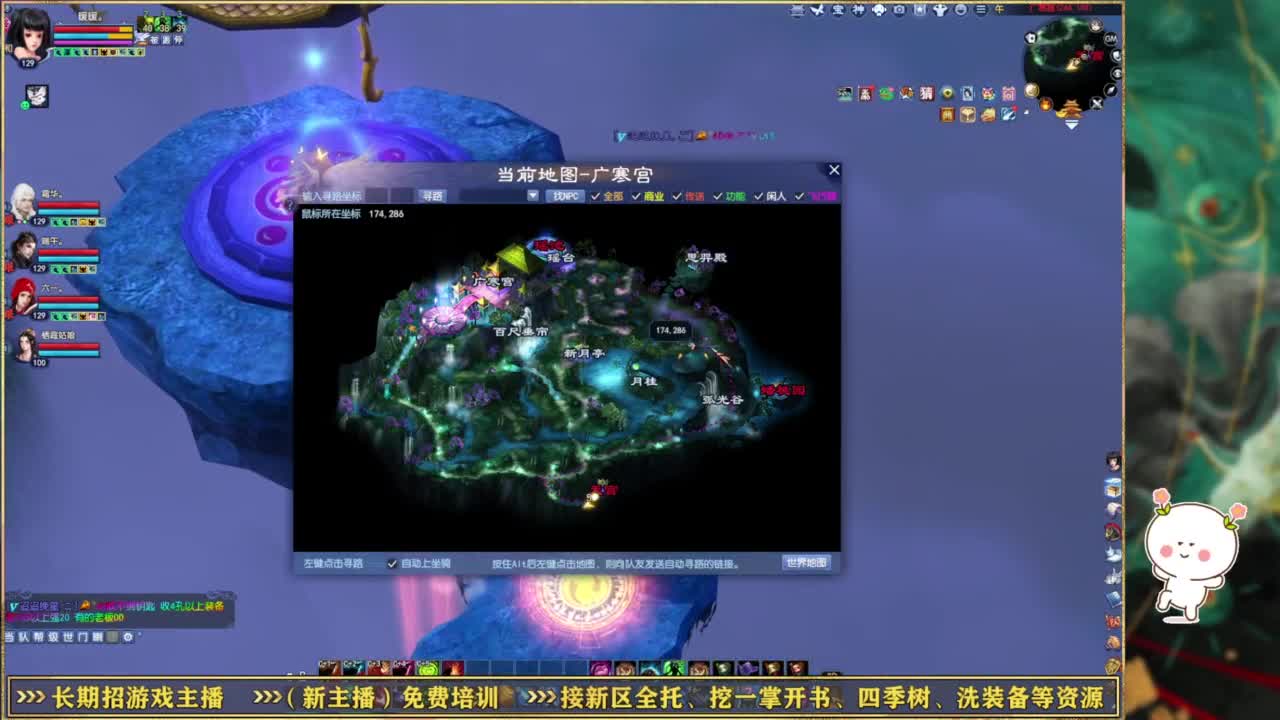Click 广寒宫 palace label on the map

pos(493,282)
